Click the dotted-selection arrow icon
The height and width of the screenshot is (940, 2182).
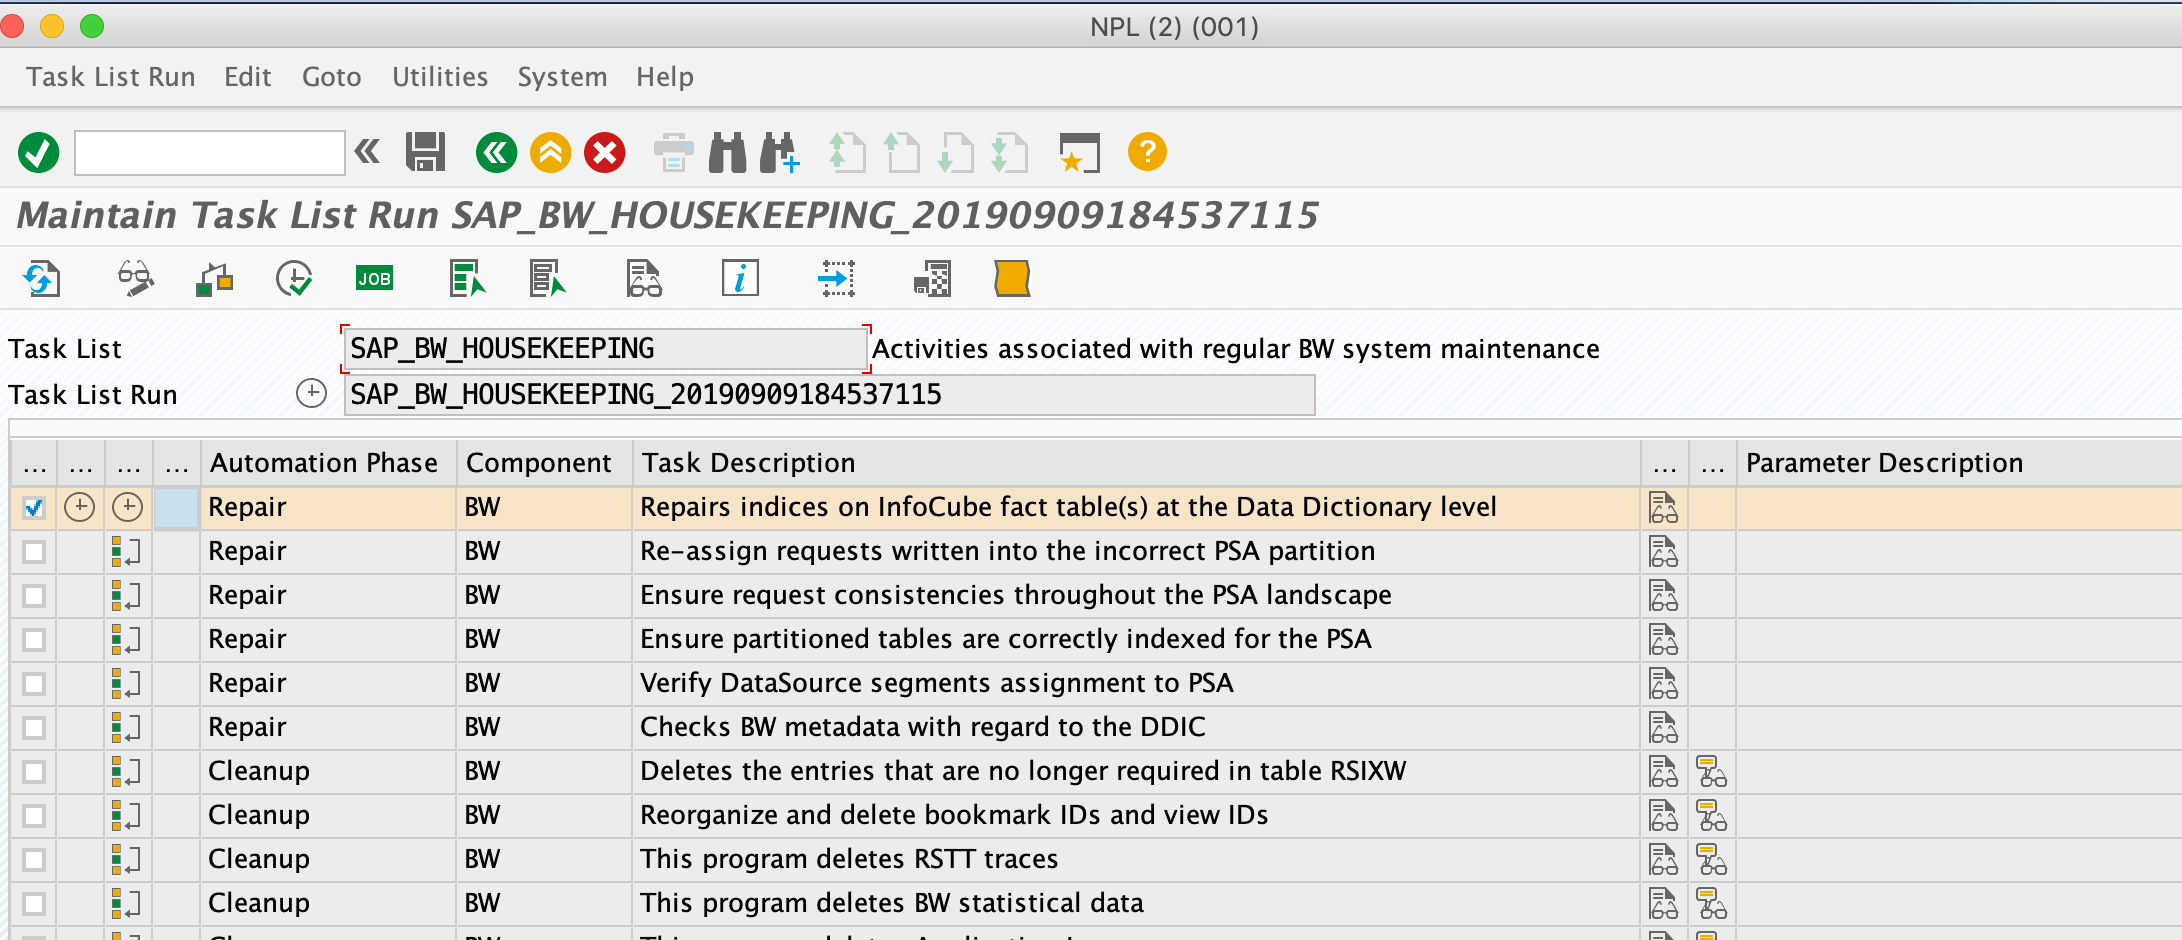coord(836,279)
